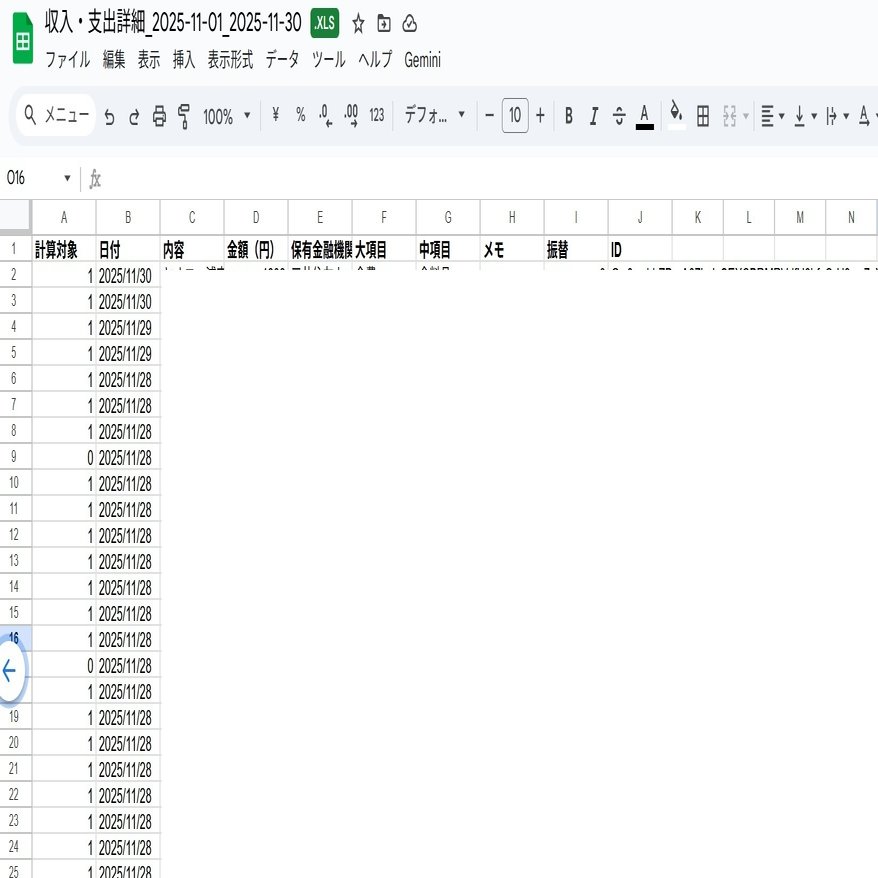Viewport: 878px width, 878px height.
Task: Toggle strikethrough formatting
Action: click(x=618, y=115)
